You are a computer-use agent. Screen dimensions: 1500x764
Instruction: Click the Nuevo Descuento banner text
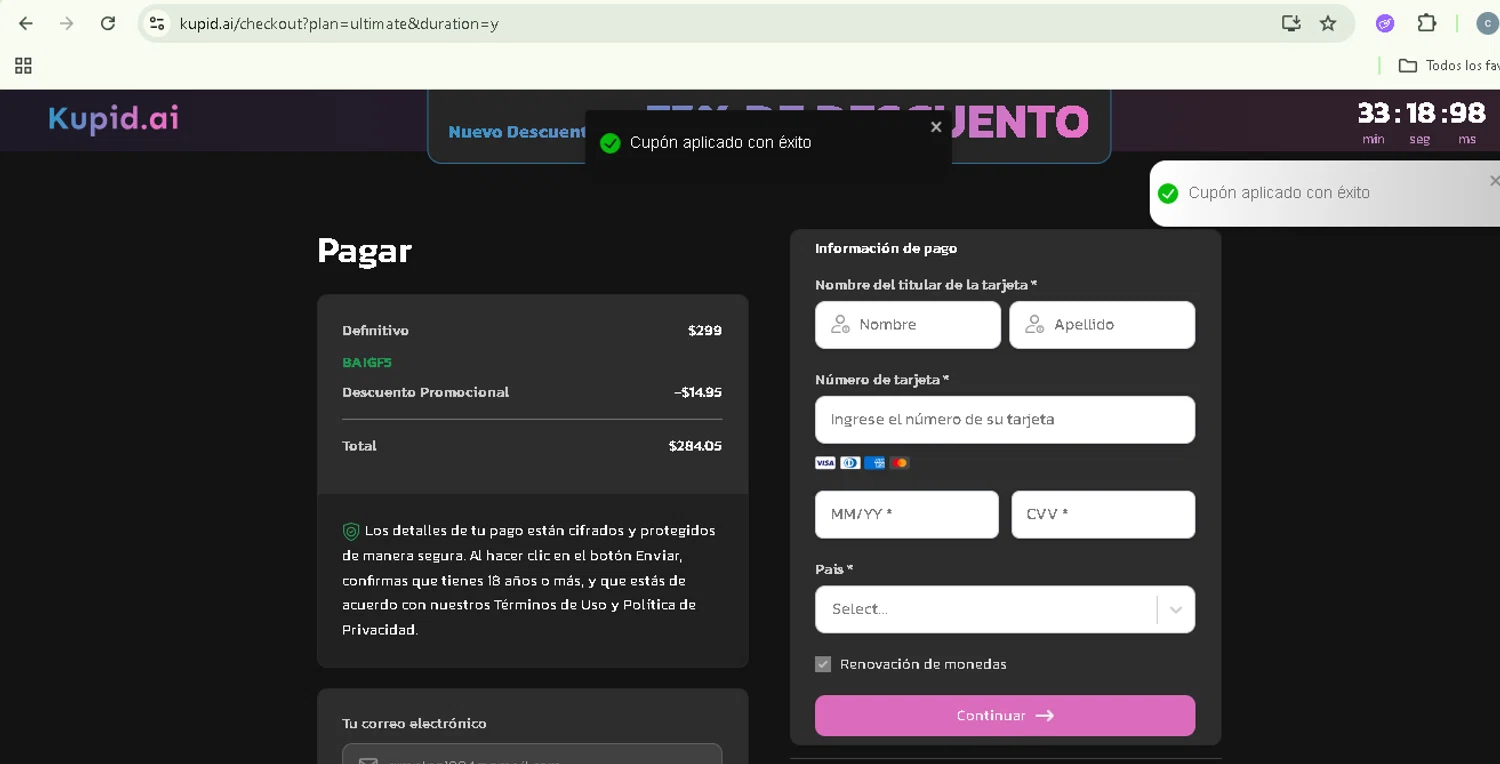tap(517, 132)
